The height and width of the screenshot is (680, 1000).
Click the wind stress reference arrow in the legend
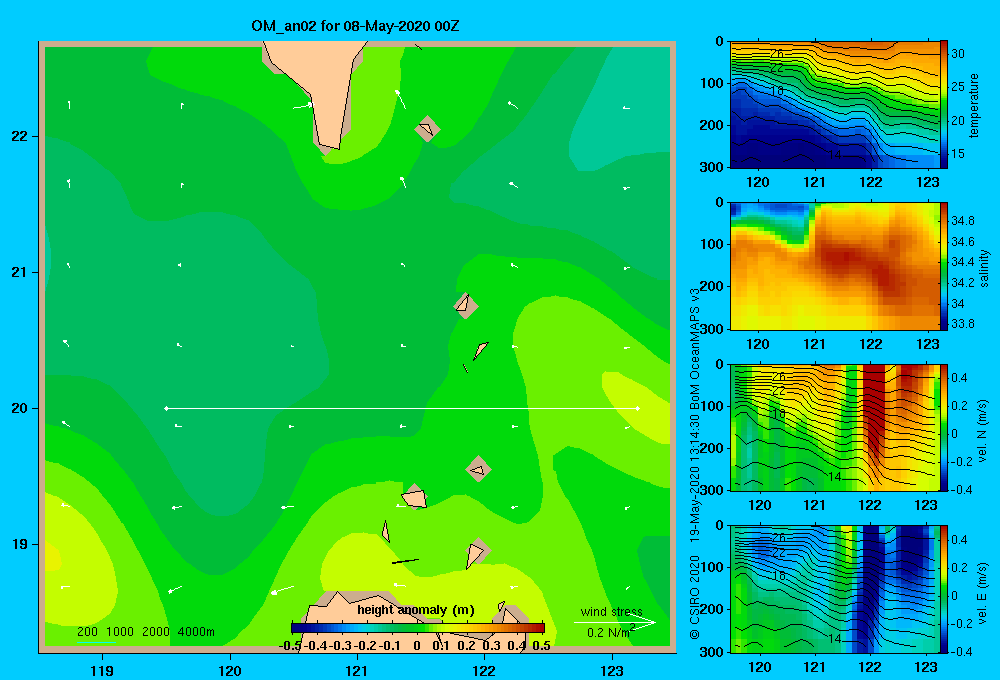615,623
